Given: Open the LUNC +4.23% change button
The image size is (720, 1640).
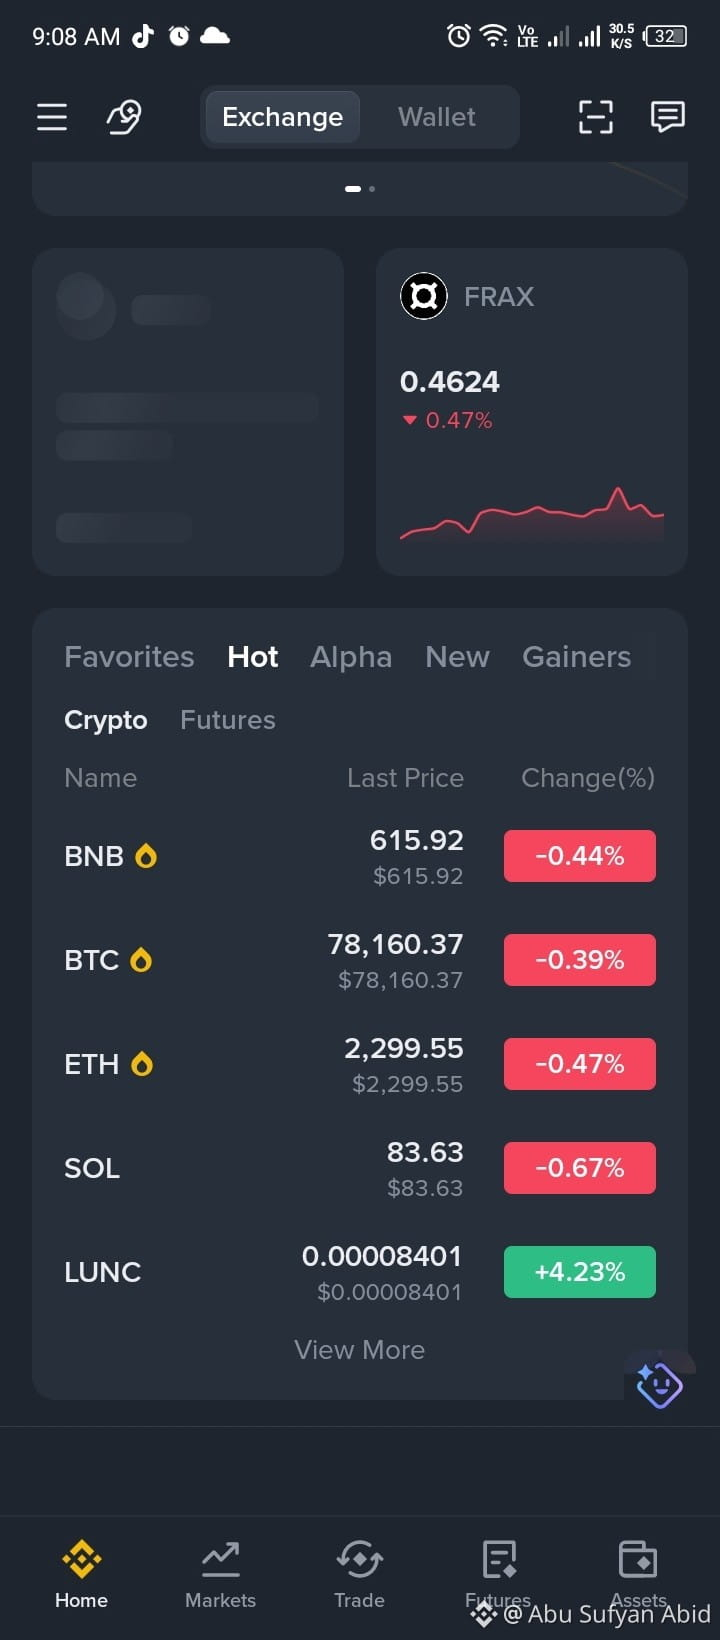Looking at the screenshot, I should click(580, 1272).
